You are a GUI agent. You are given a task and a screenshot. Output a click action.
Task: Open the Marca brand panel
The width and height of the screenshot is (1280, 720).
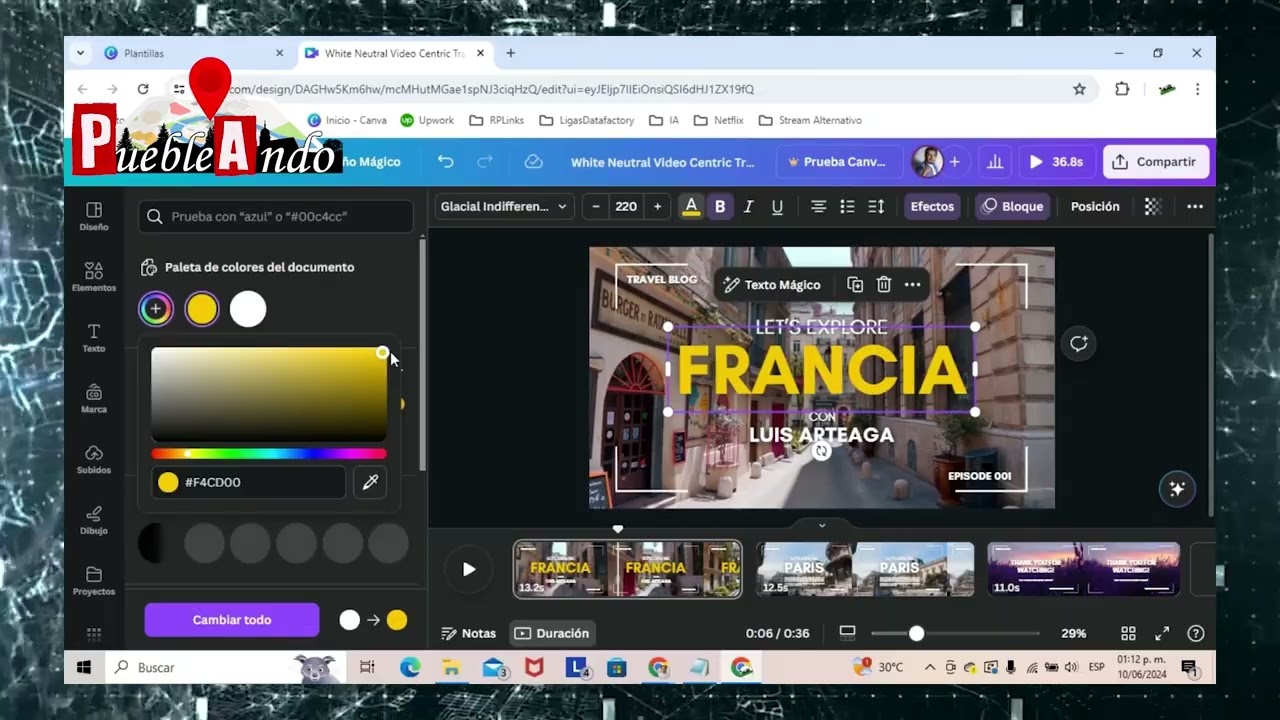pos(94,399)
